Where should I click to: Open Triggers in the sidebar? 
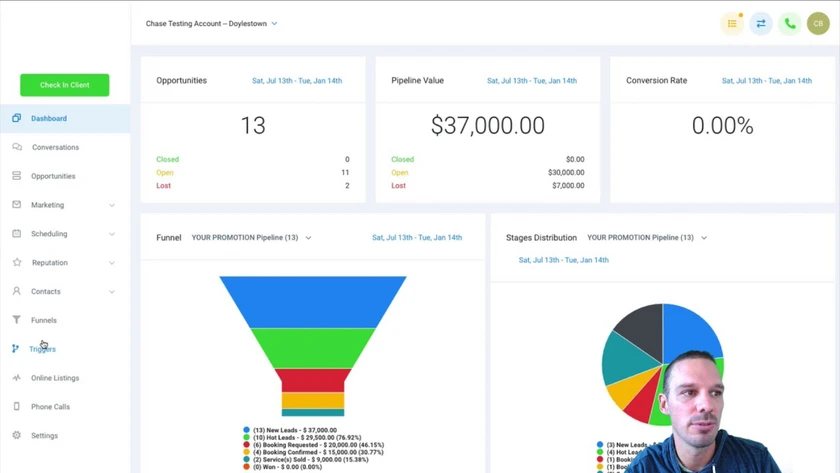click(x=42, y=349)
